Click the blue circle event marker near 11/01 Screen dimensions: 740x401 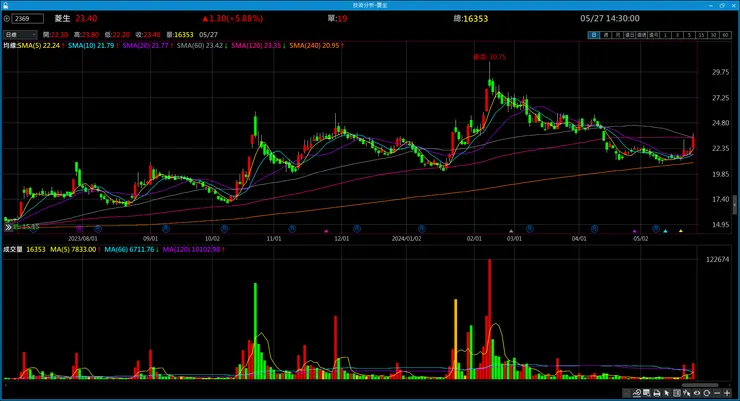coord(292,229)
